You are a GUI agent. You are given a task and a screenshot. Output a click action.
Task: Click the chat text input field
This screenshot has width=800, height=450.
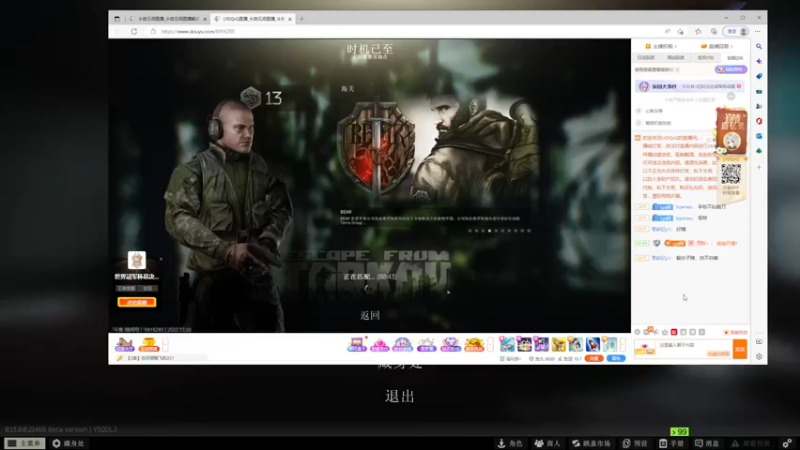pos(694,348)
